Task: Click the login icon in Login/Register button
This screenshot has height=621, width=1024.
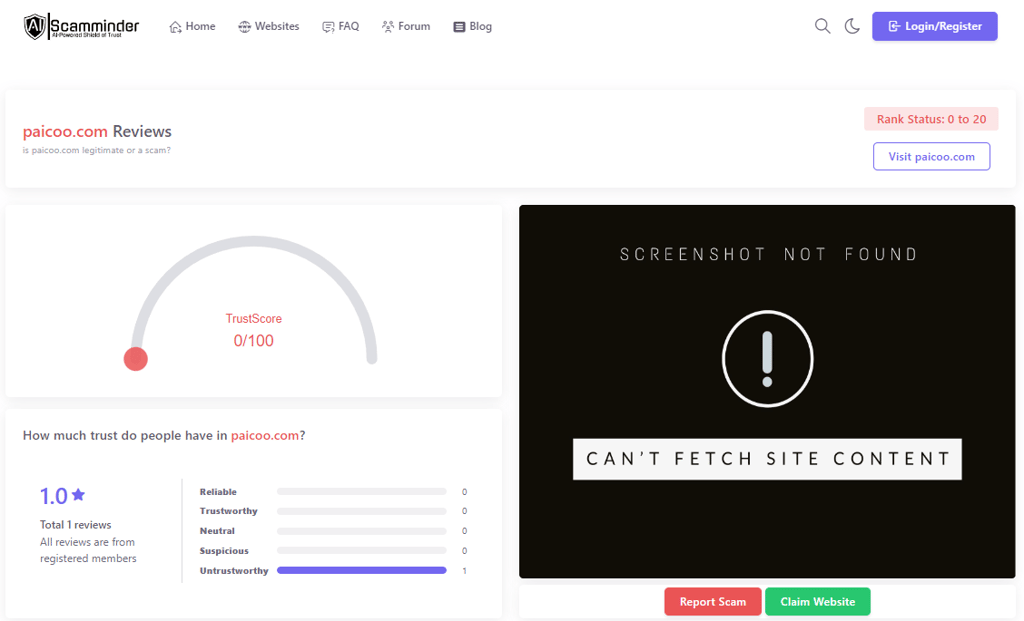Action: [894, 26]
